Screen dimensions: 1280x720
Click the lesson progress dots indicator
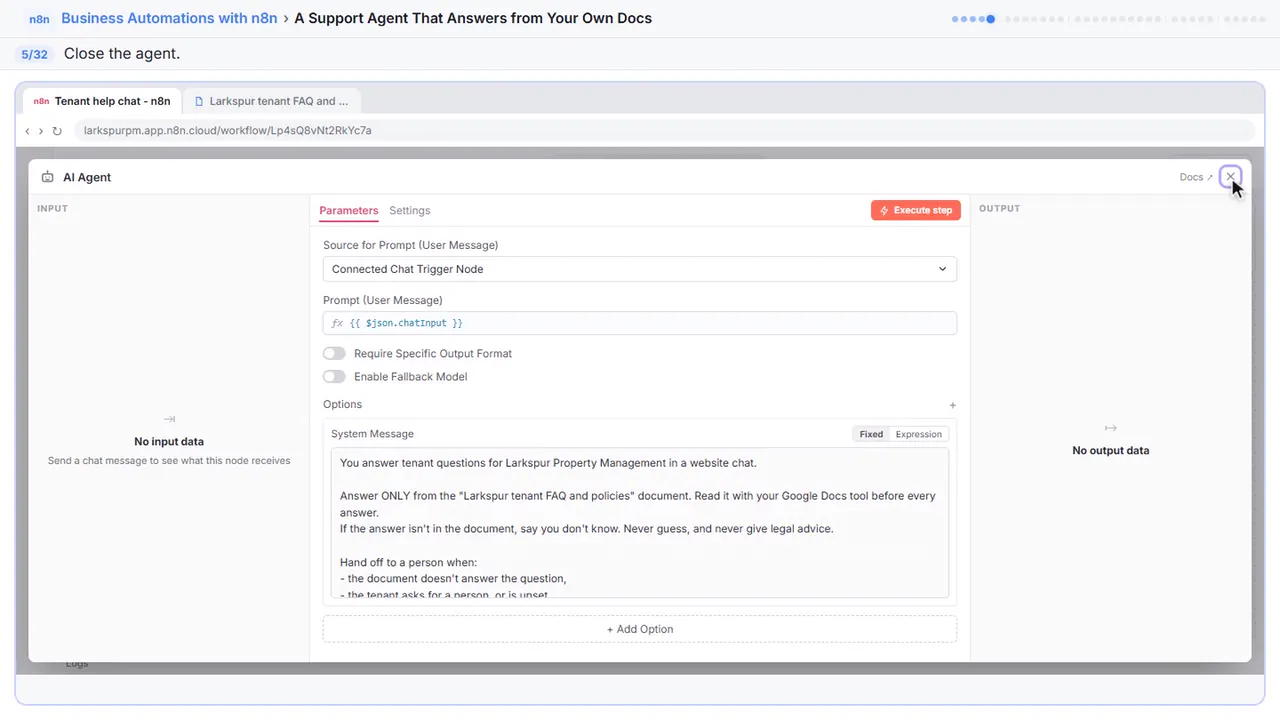(x=1109, y=18)
